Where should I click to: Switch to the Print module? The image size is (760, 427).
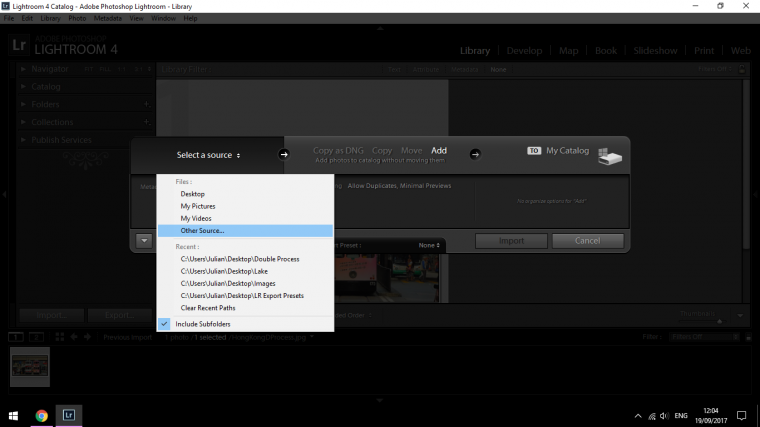click(704, 50)
